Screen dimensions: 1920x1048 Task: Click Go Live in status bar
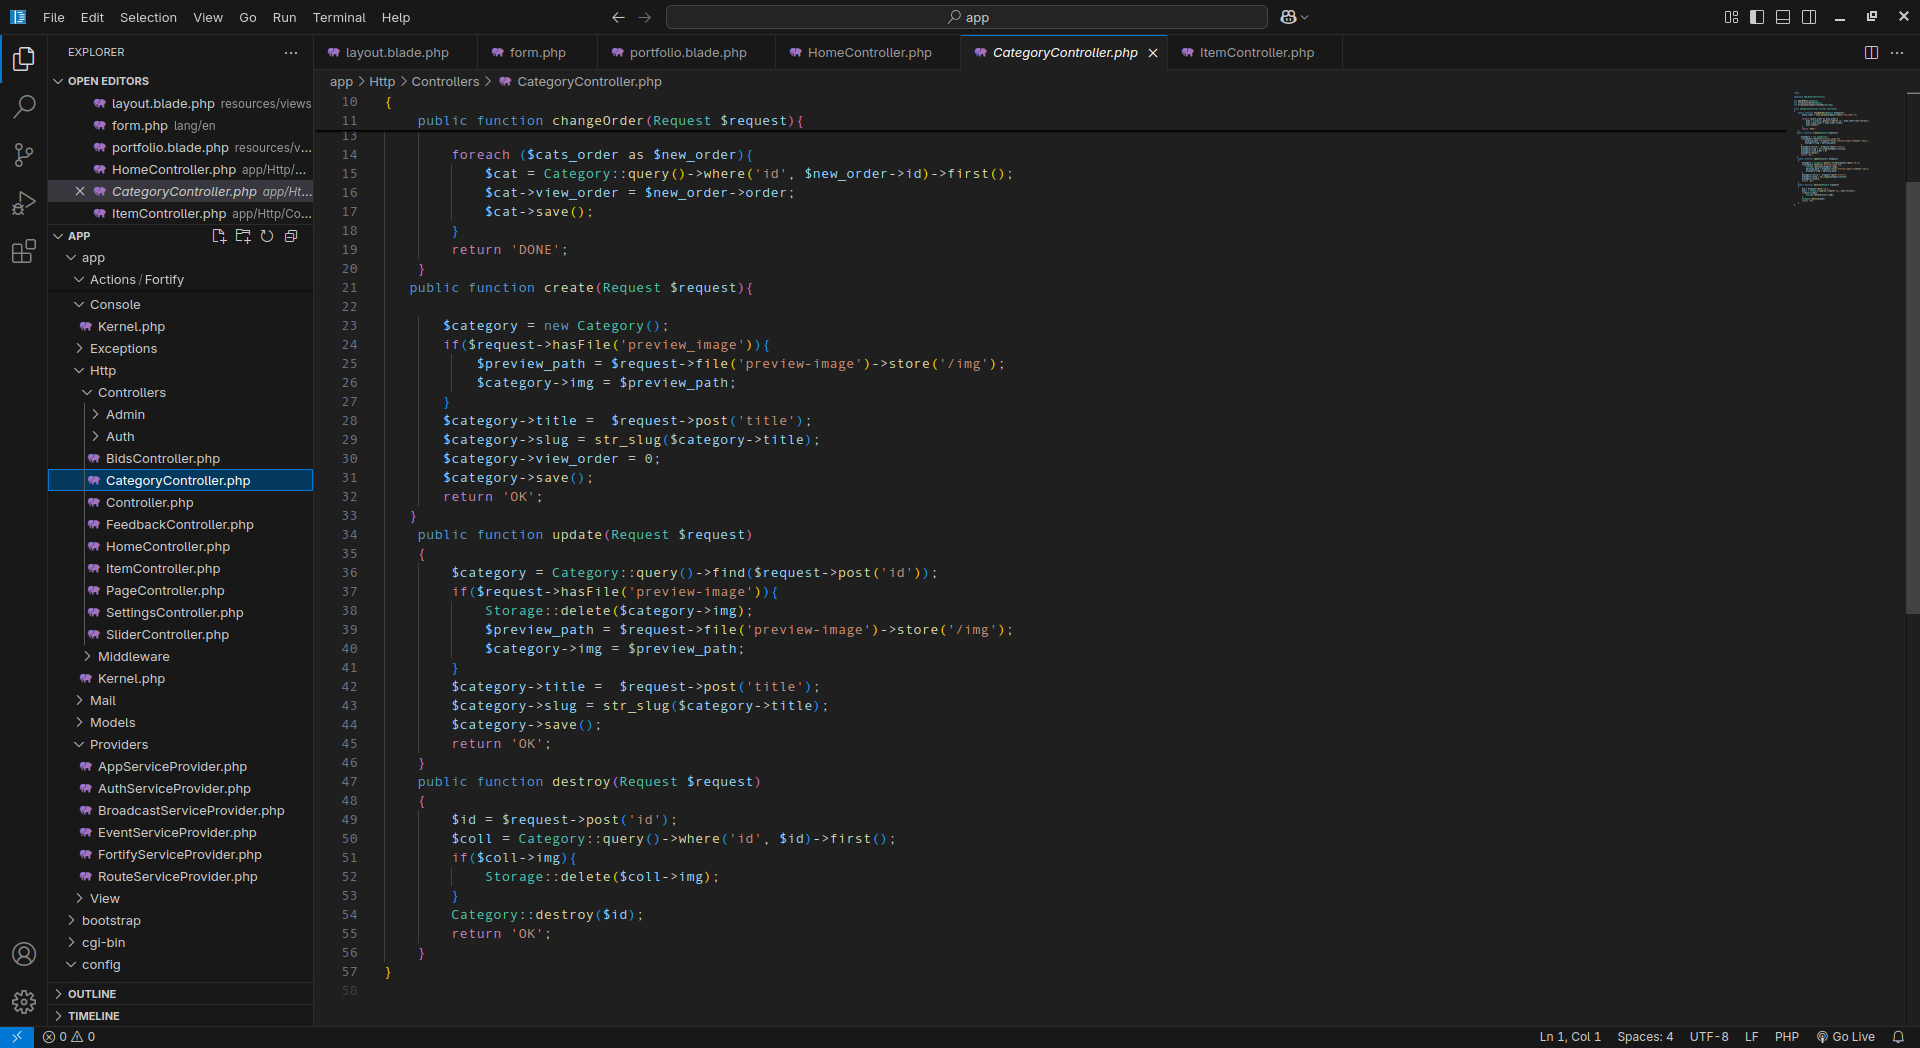1846,1037
